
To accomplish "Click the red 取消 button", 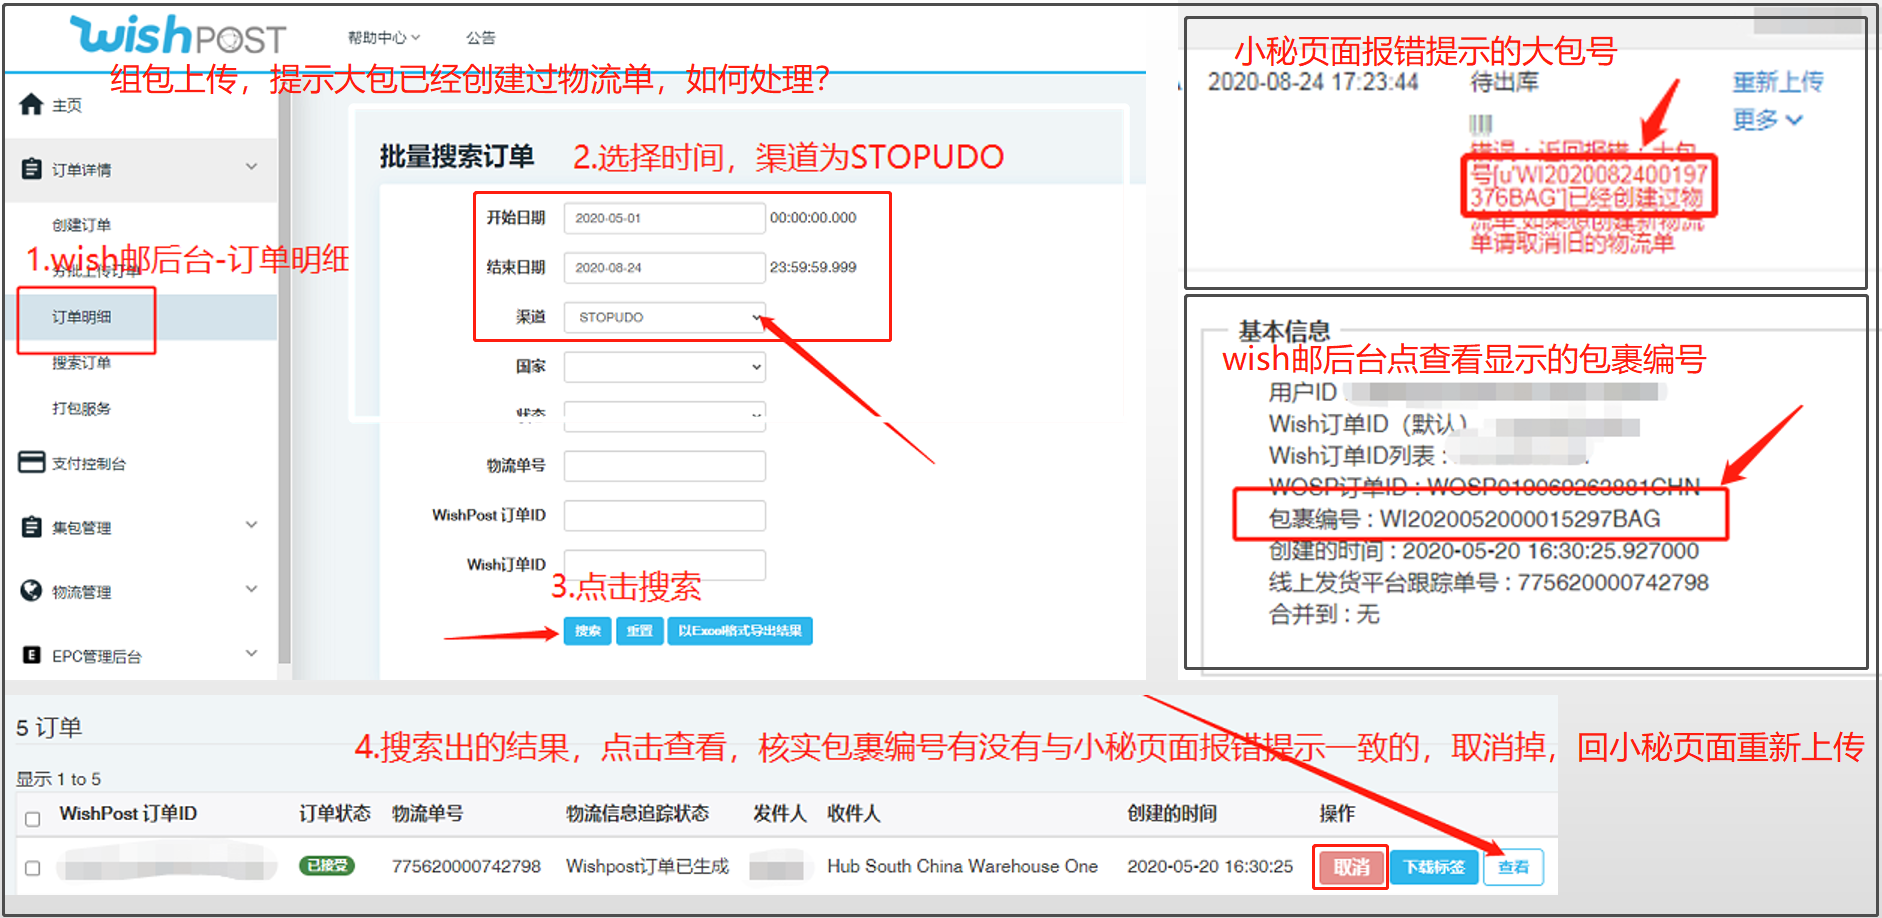I will (1351, 867).
